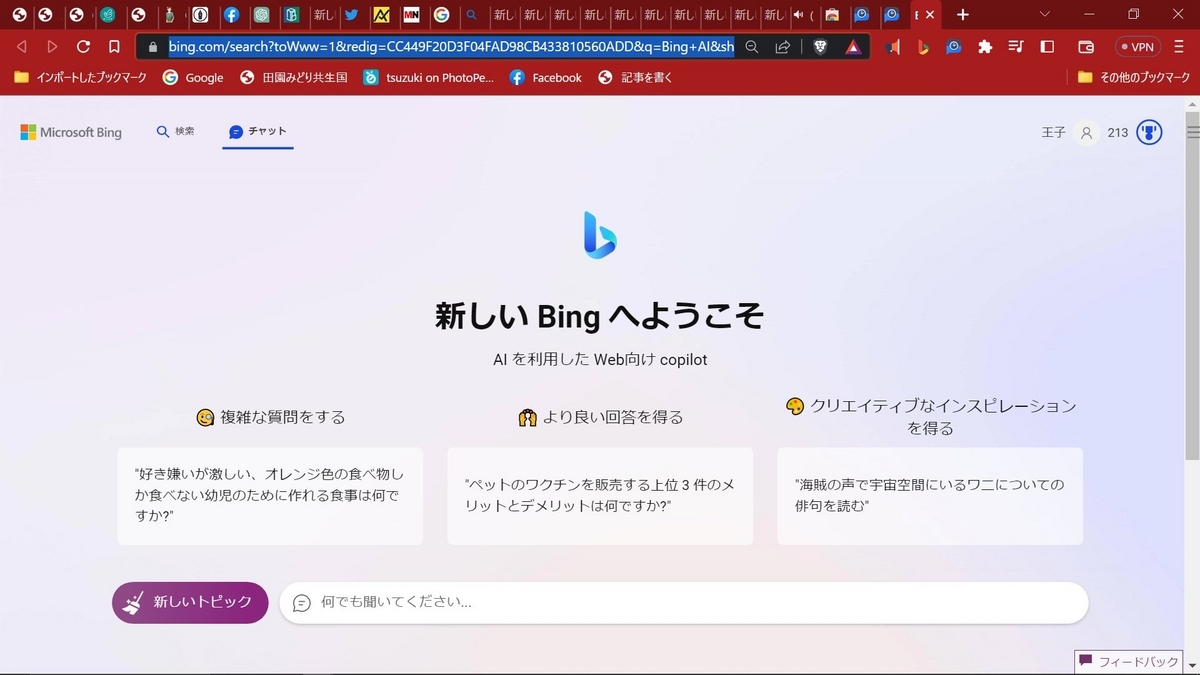Go back with the browser back arrow

21,47
